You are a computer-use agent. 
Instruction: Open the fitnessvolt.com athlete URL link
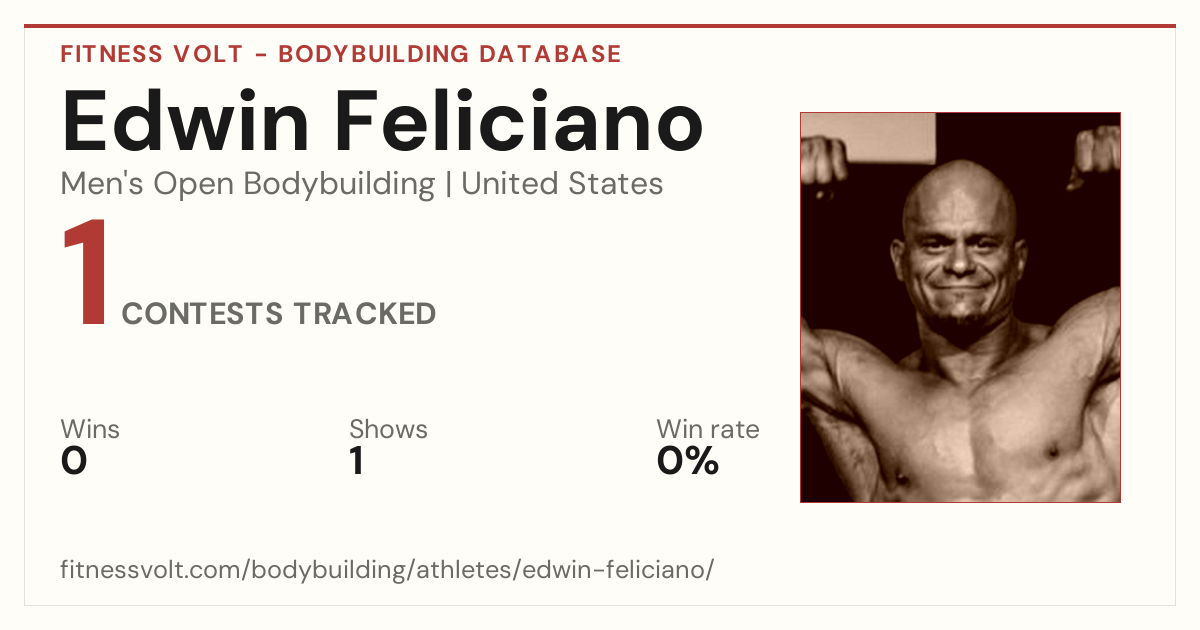click(x=387, y=570)
